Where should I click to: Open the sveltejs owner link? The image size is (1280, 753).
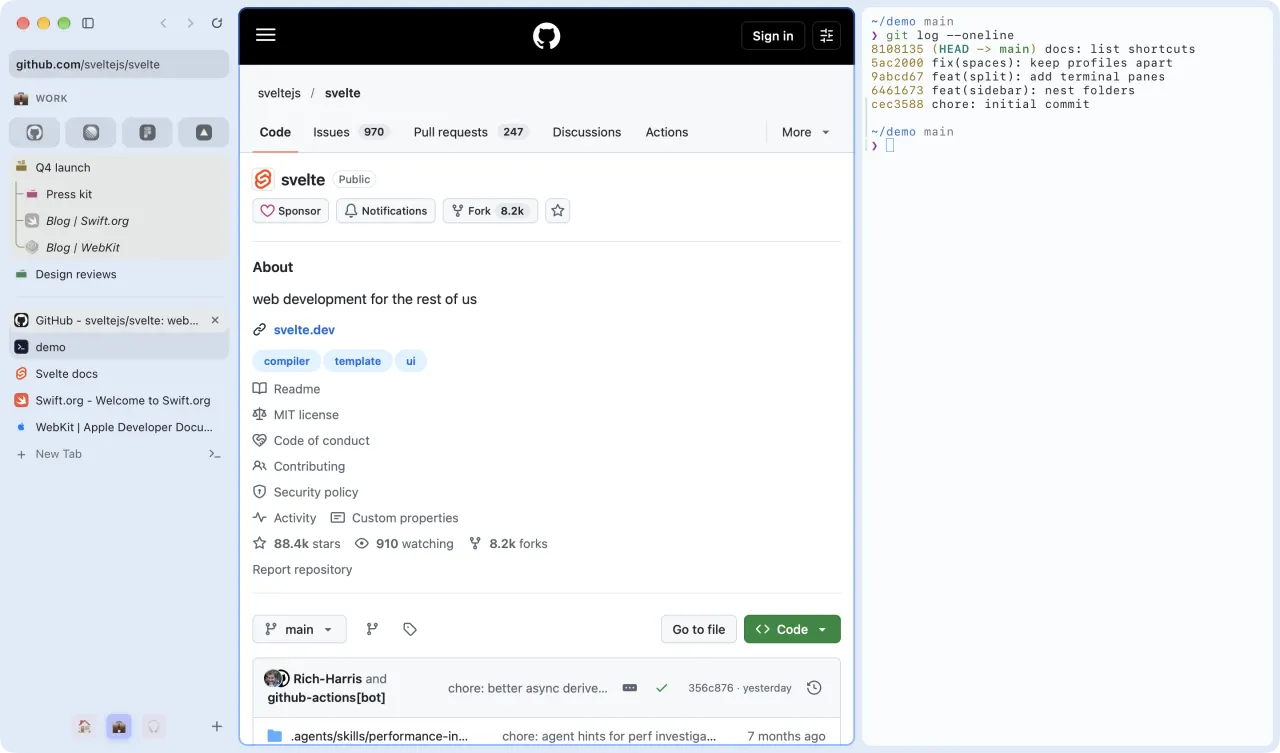pyautogui.click(x=279, y=93)
